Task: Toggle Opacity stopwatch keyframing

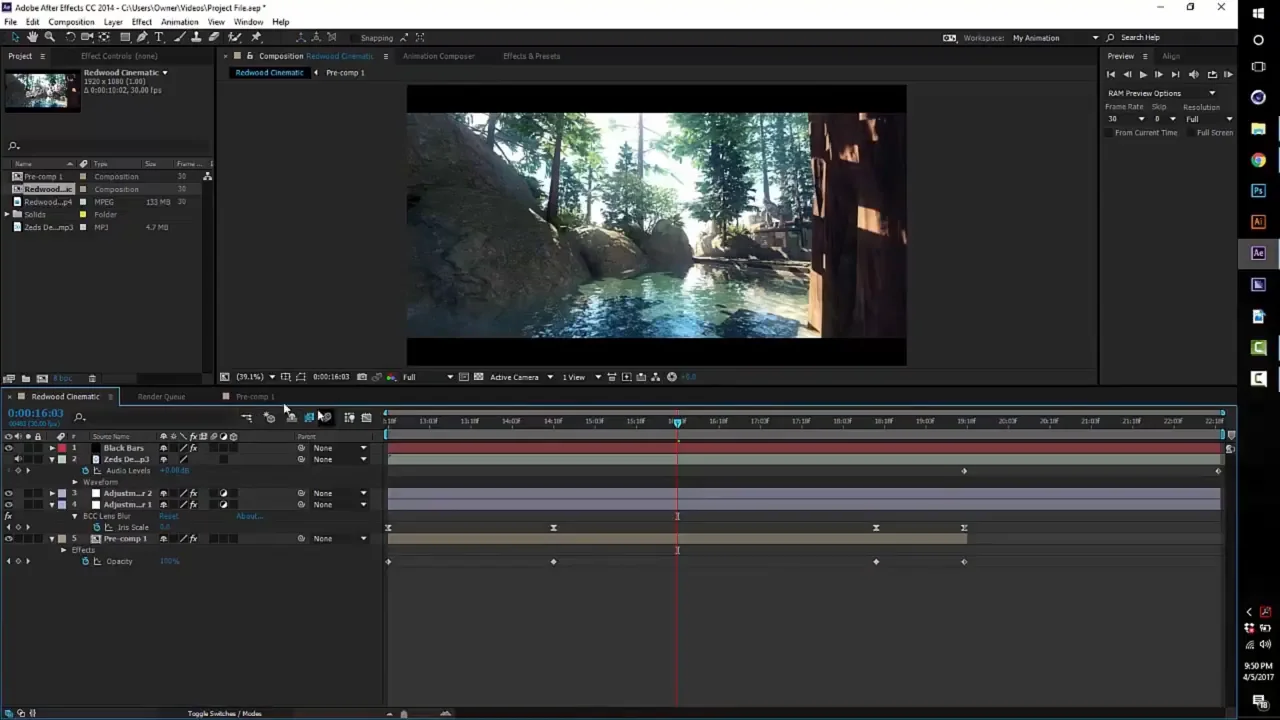Action: [85, 561]
